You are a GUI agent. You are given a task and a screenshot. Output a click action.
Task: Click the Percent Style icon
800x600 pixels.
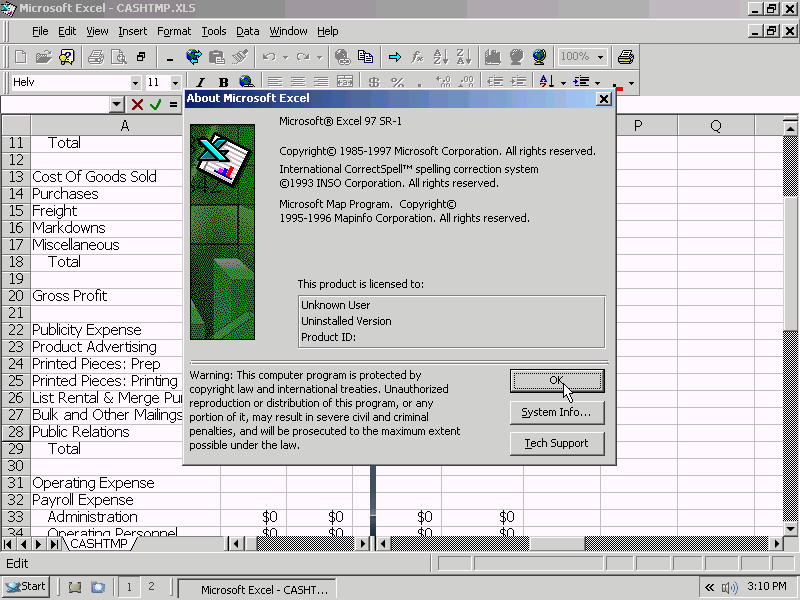(x=397, y=83)
